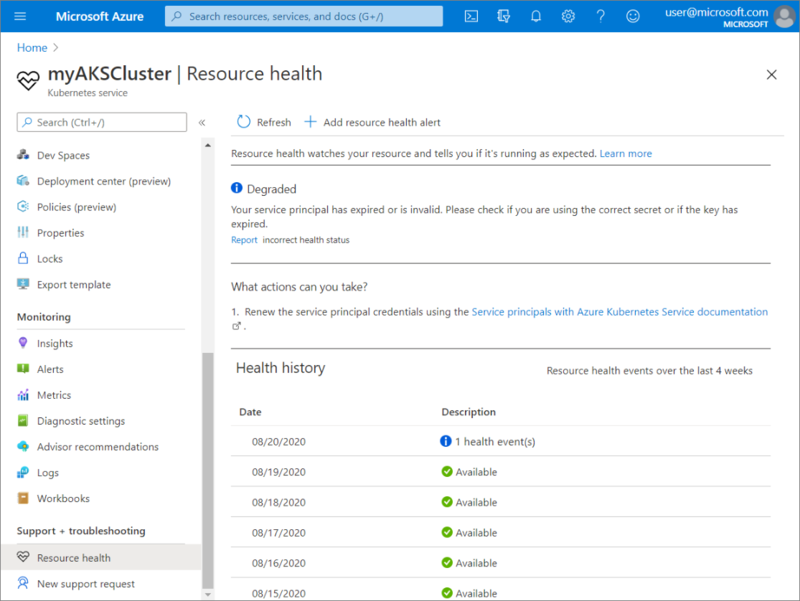The height and width of the screenshot is (601, 800).
Task: Open the notifications bell
Action: point(536,16)
